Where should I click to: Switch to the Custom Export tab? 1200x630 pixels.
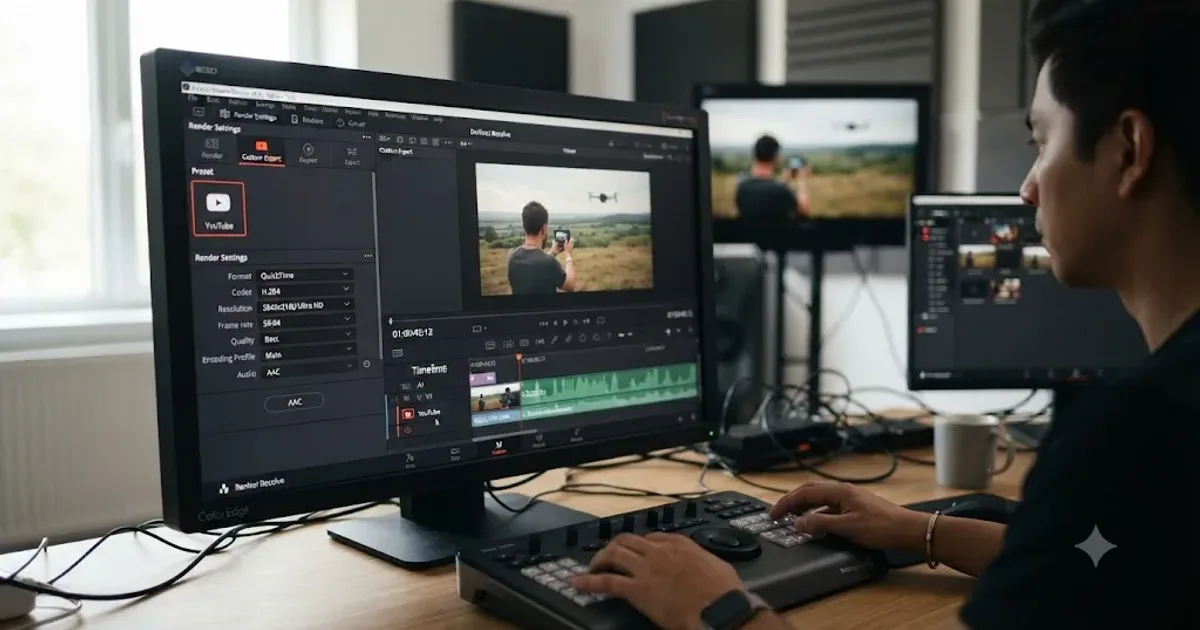[262, 151]
